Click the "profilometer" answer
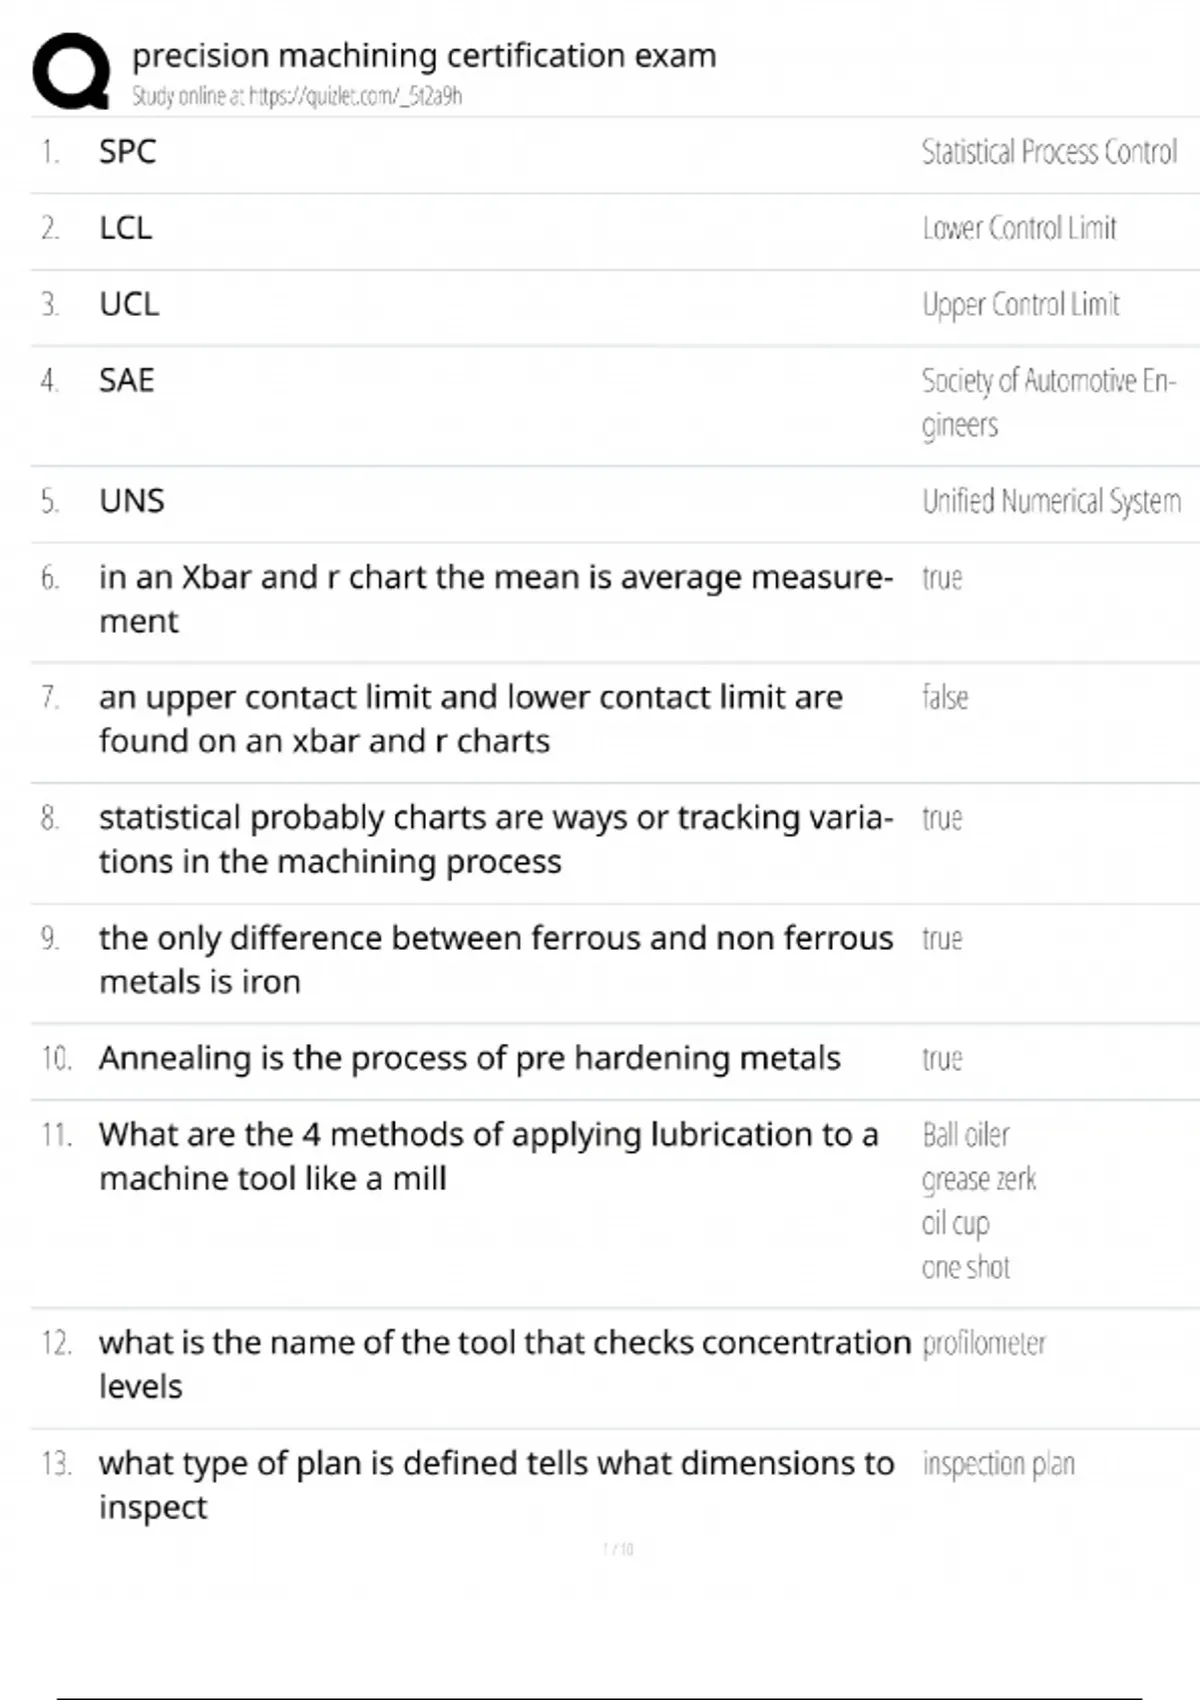 click(984, 1343)
